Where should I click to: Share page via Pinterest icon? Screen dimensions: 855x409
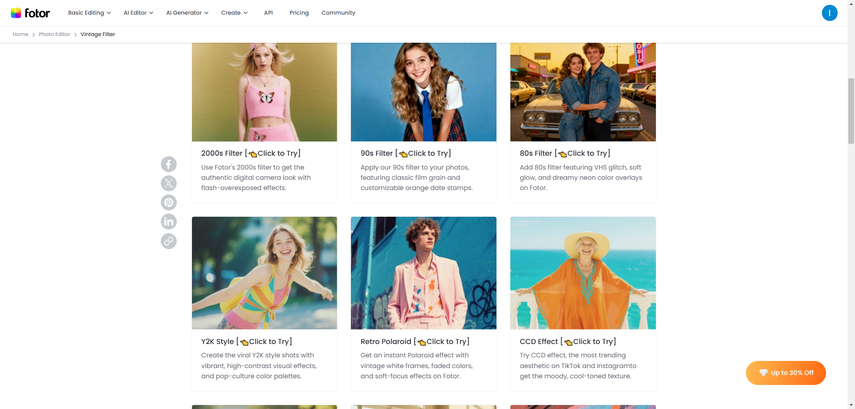click(x=169, y=202)
